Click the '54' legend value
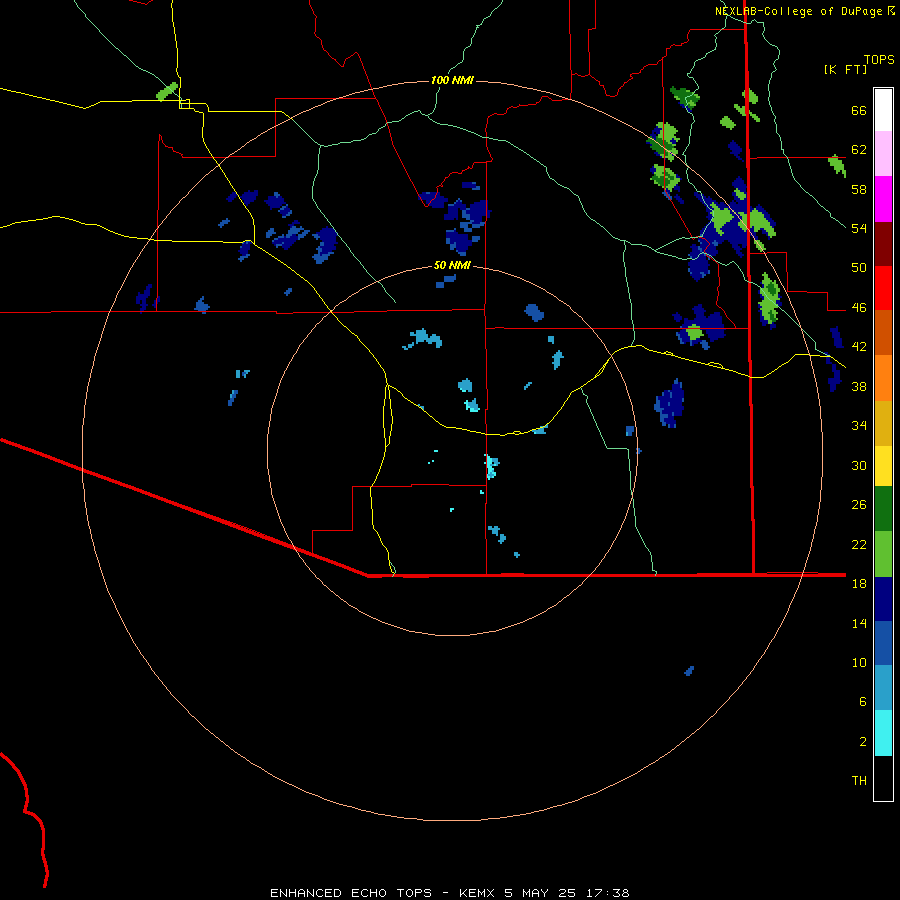The image size is (900, 900). pos(859,228)
